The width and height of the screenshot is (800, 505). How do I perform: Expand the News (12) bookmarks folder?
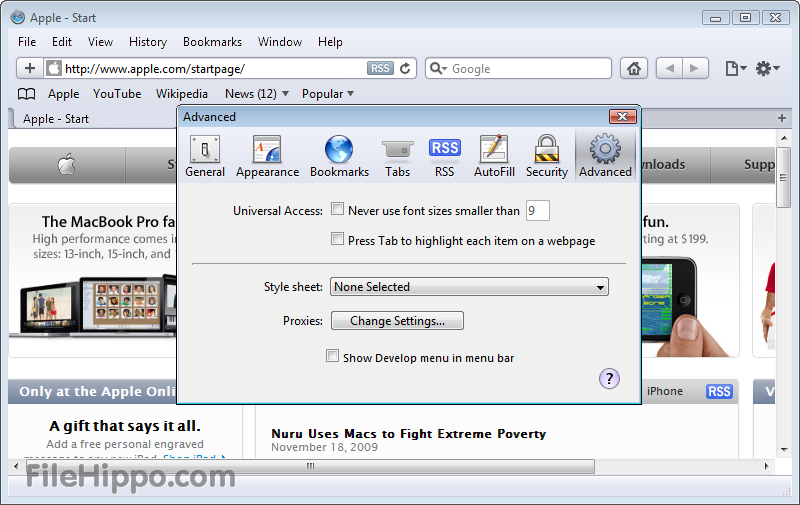(257, 94)
